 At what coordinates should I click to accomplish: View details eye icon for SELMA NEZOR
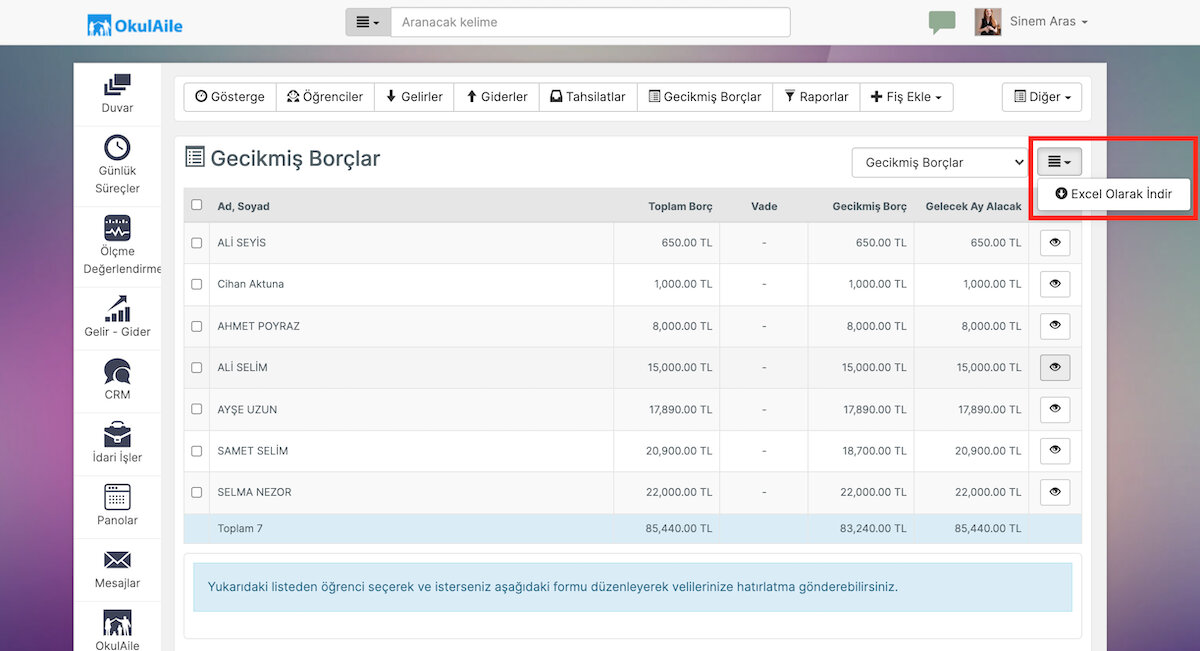coord(1055,492)
